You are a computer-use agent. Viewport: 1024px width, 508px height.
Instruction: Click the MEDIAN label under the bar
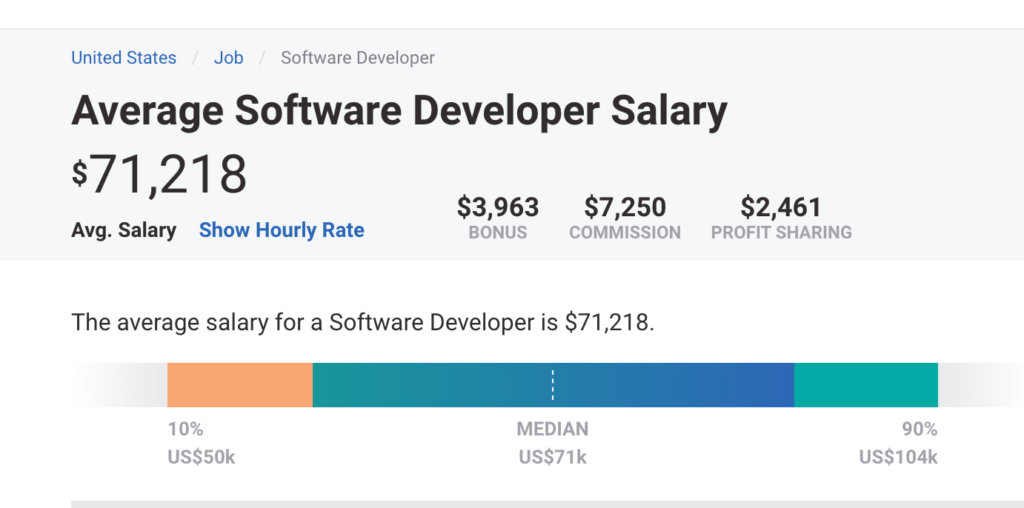[x=552, y=429]
